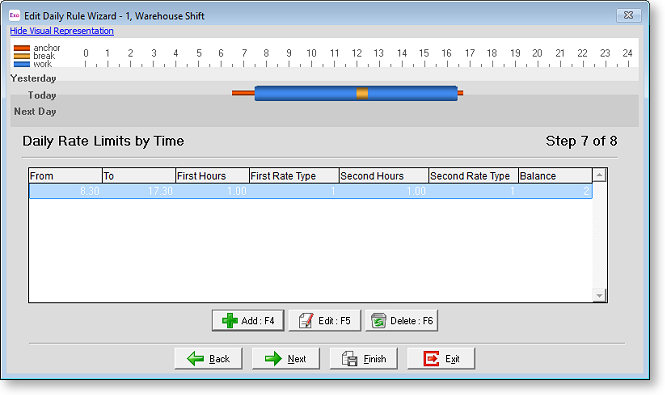
Task: Click the orange break segment on Today bar
Action: coord(362,93)
